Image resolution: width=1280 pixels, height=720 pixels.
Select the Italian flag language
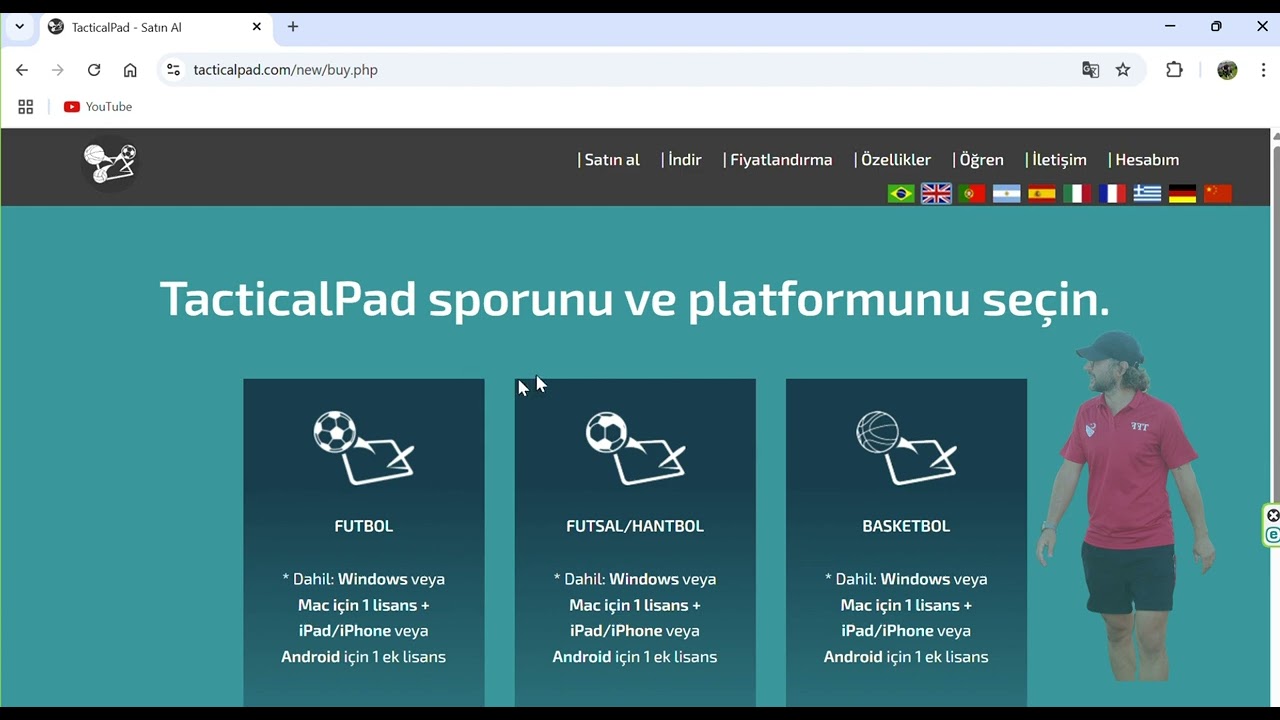coord(1077,194)
